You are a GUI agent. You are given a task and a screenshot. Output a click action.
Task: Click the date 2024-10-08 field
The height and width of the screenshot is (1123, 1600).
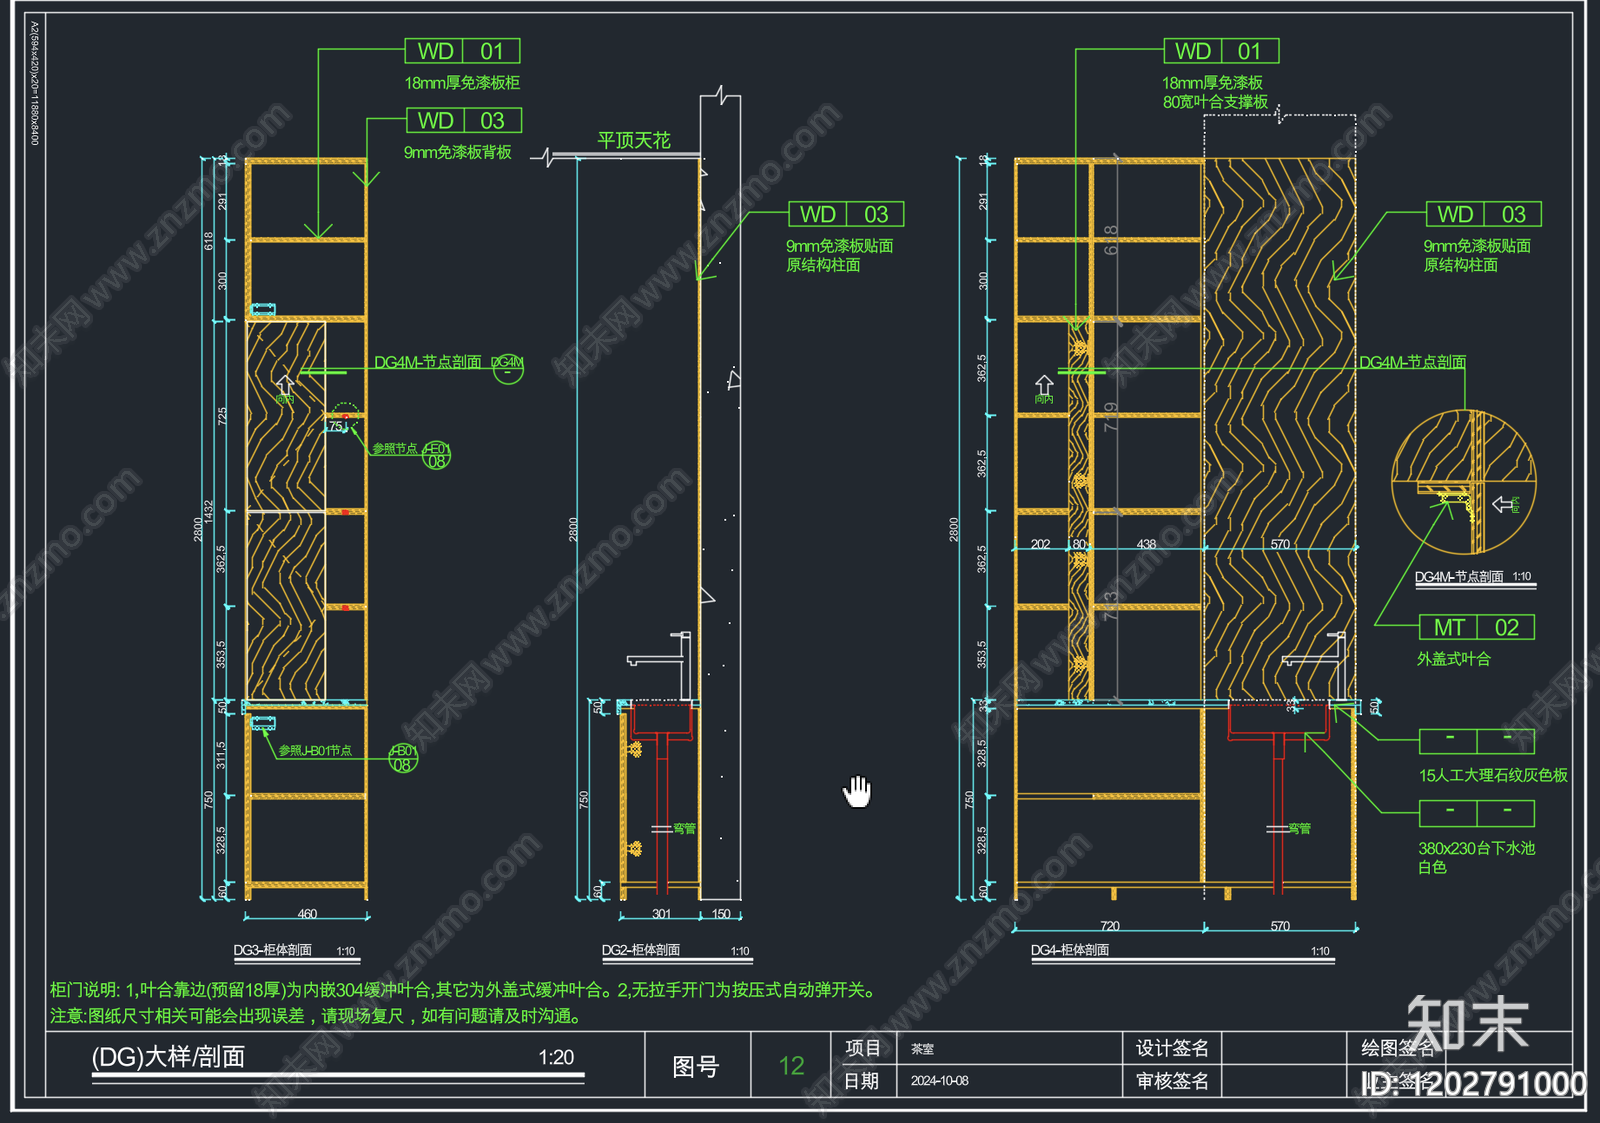click(x=939, y=1081)
